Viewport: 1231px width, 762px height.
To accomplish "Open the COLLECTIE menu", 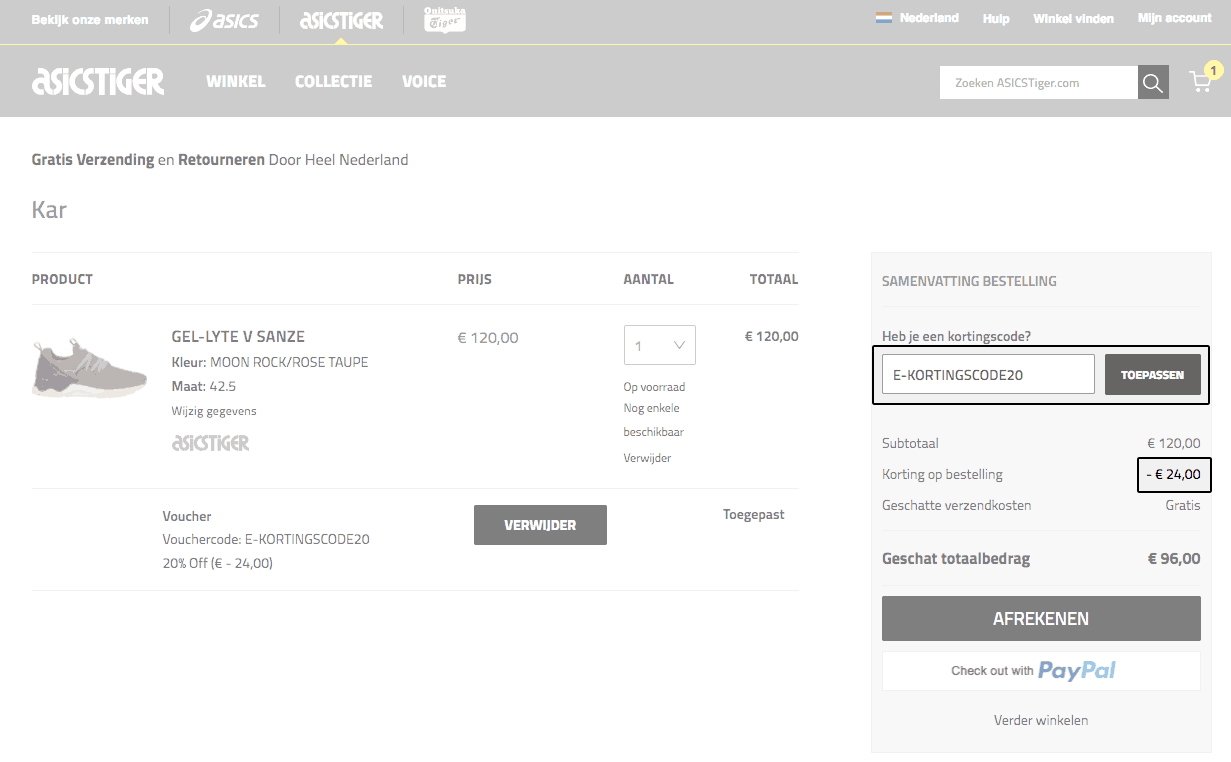I will (x=333, y=82).
